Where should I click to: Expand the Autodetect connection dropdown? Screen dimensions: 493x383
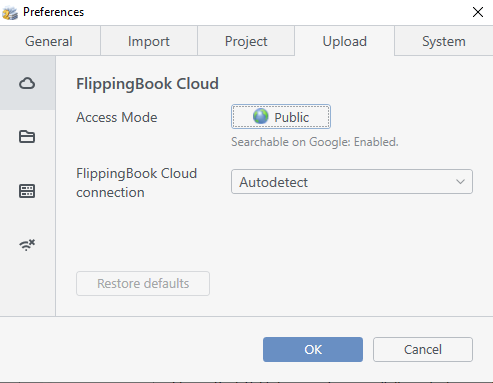point(352,182)
